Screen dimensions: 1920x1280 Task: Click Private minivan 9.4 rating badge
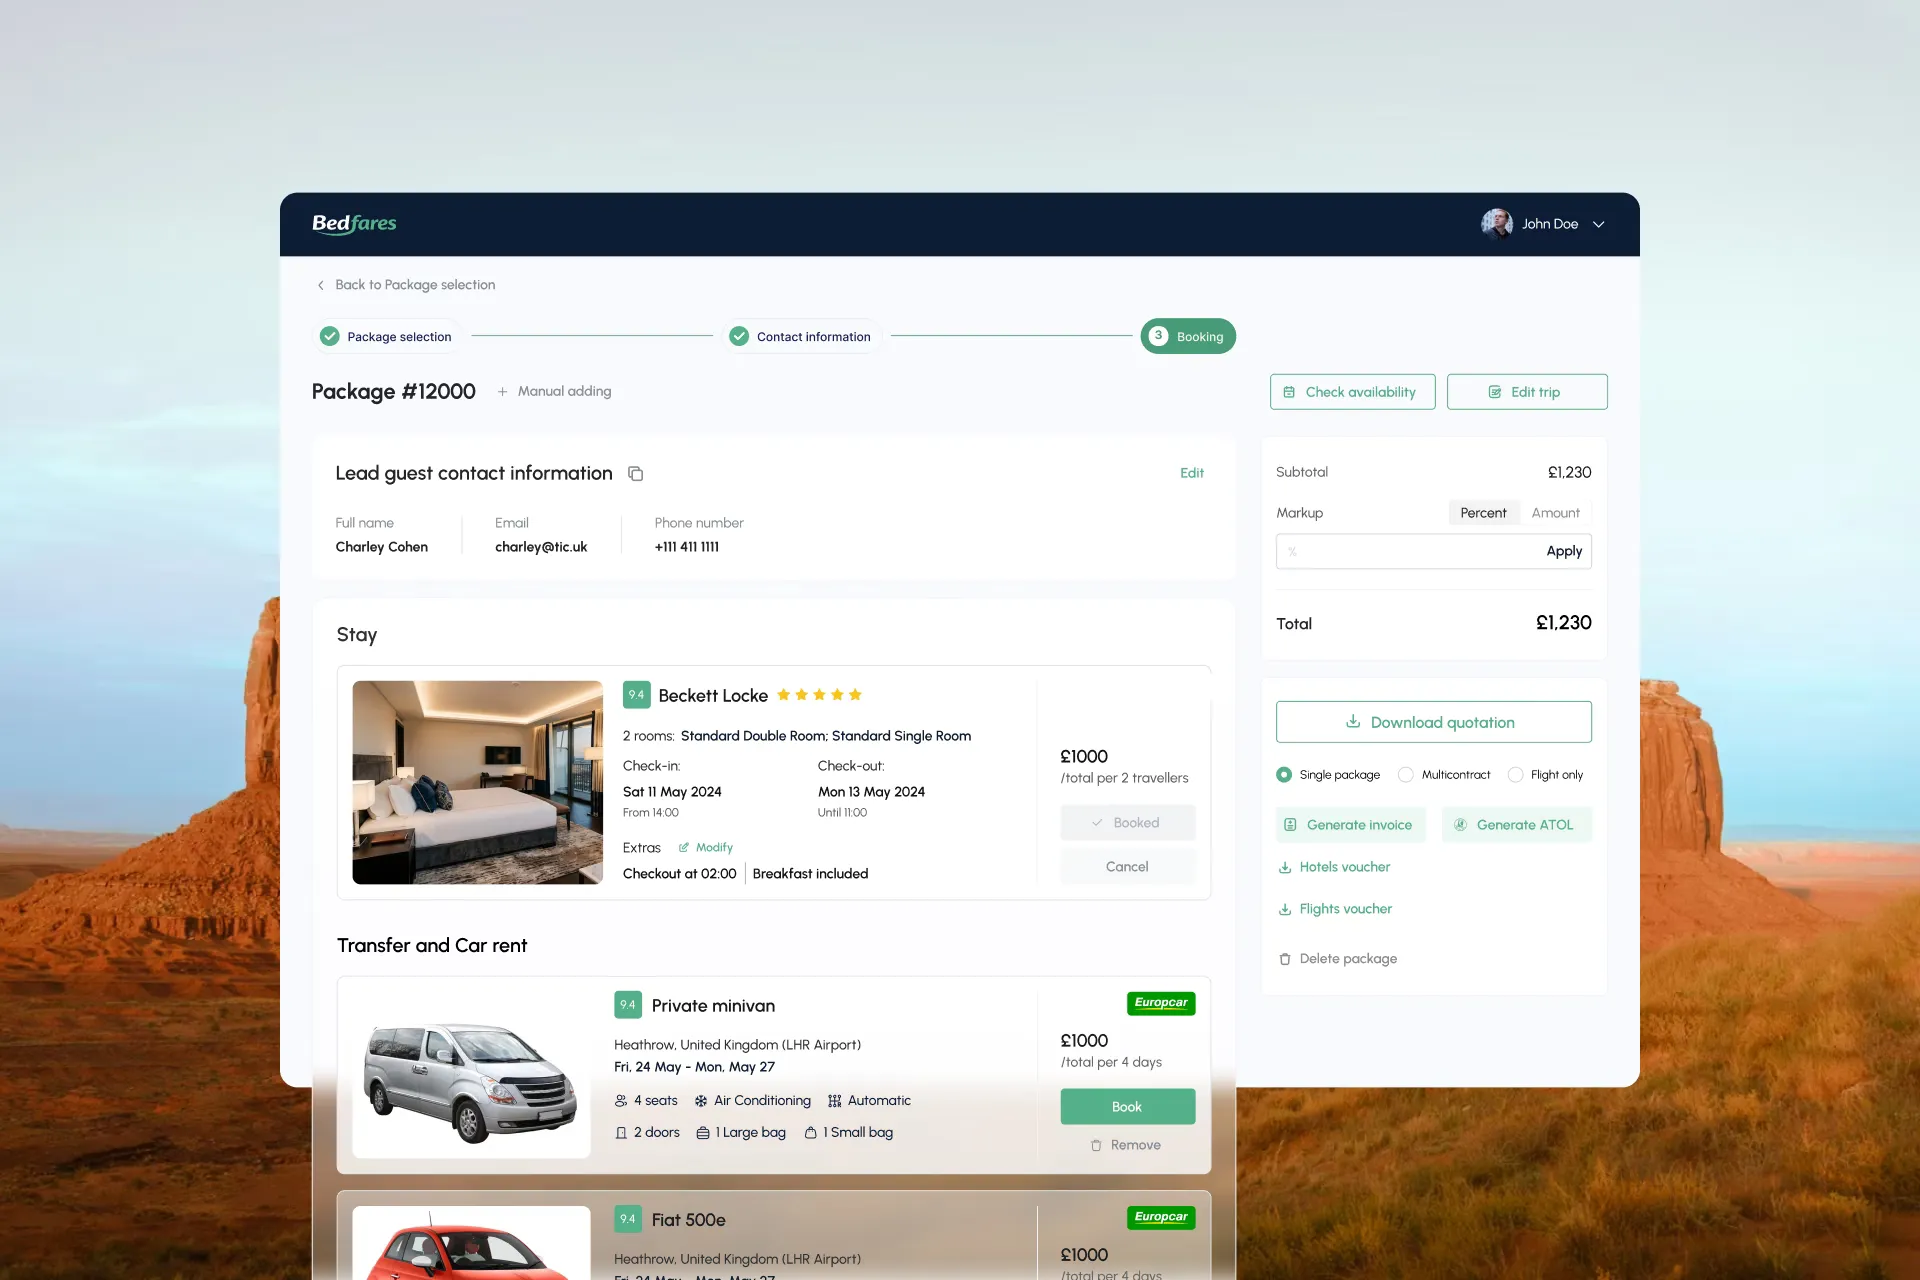628,1005
